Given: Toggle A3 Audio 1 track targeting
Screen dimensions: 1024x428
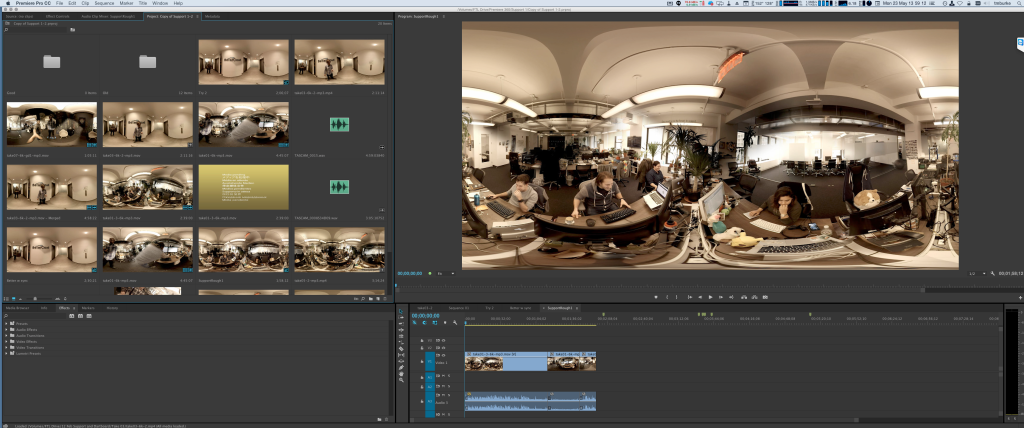Looking at the screenshot, I should click(430, 401).
